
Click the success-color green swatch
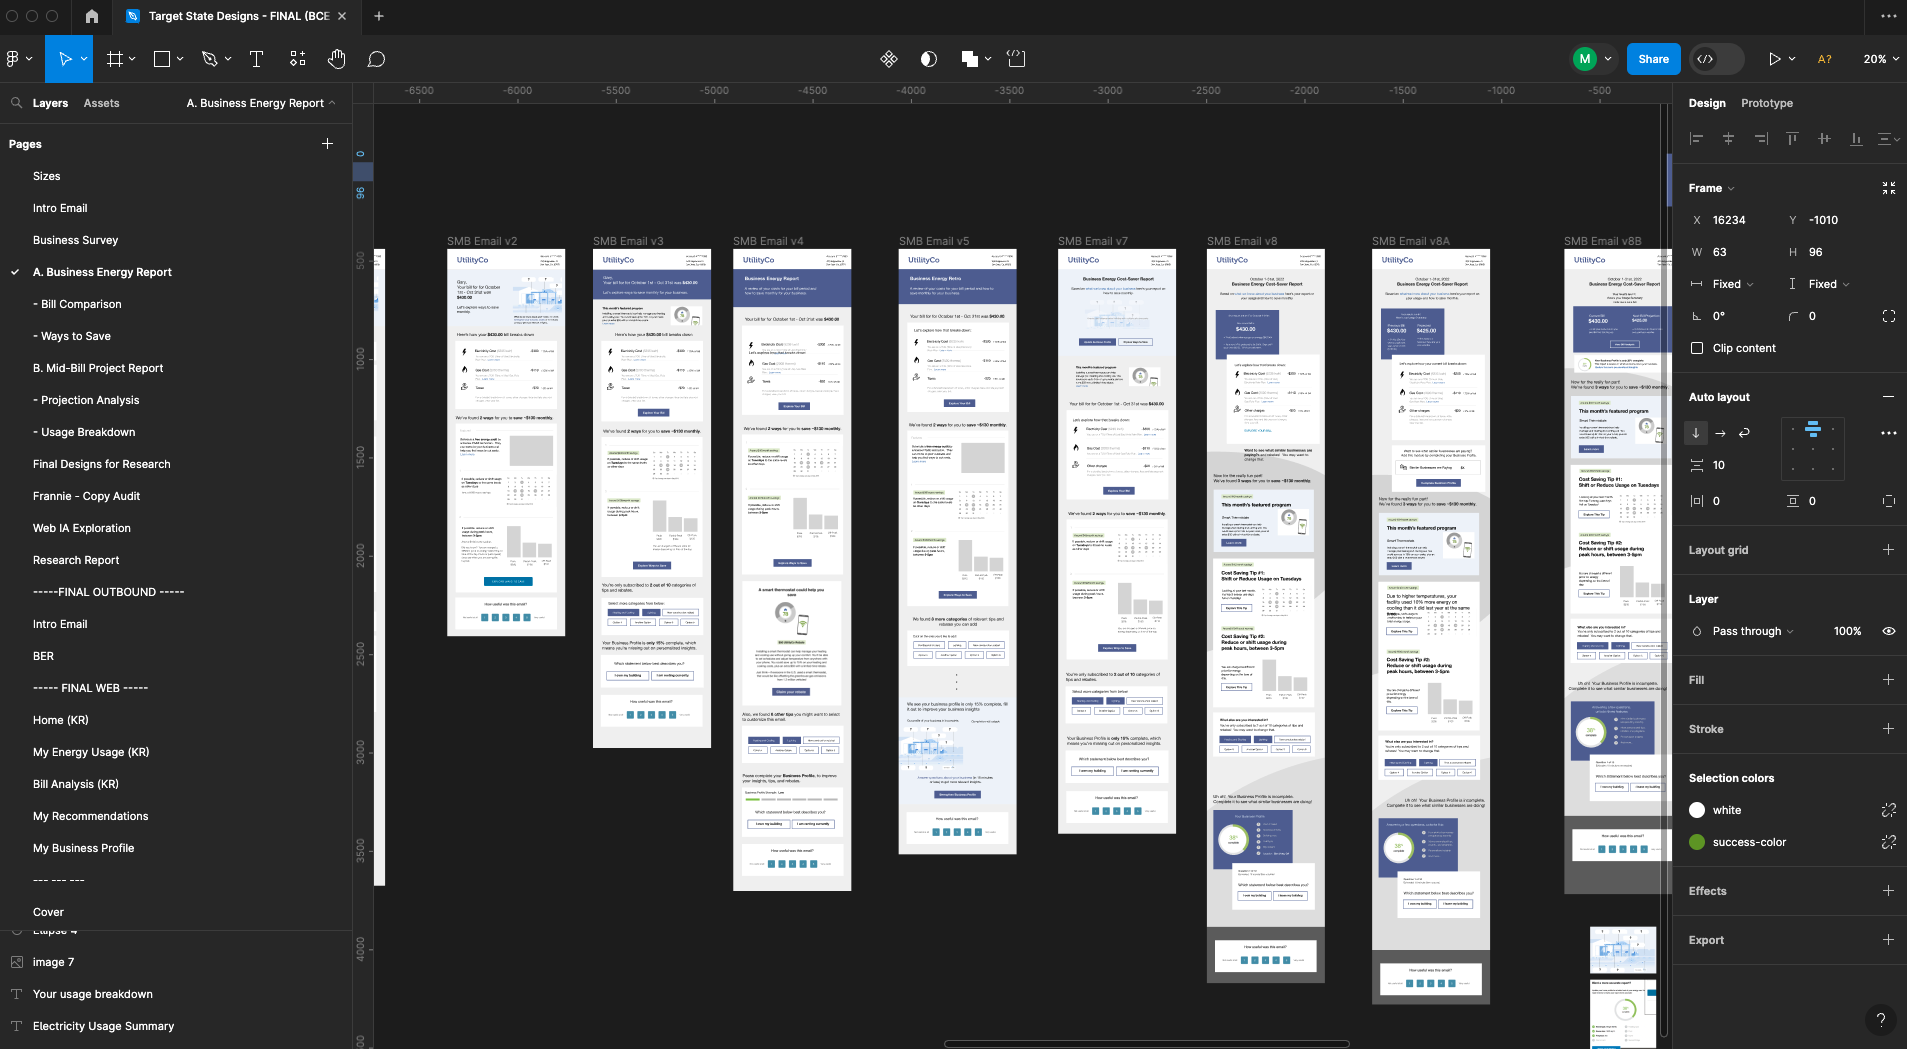pos(1696,842)
